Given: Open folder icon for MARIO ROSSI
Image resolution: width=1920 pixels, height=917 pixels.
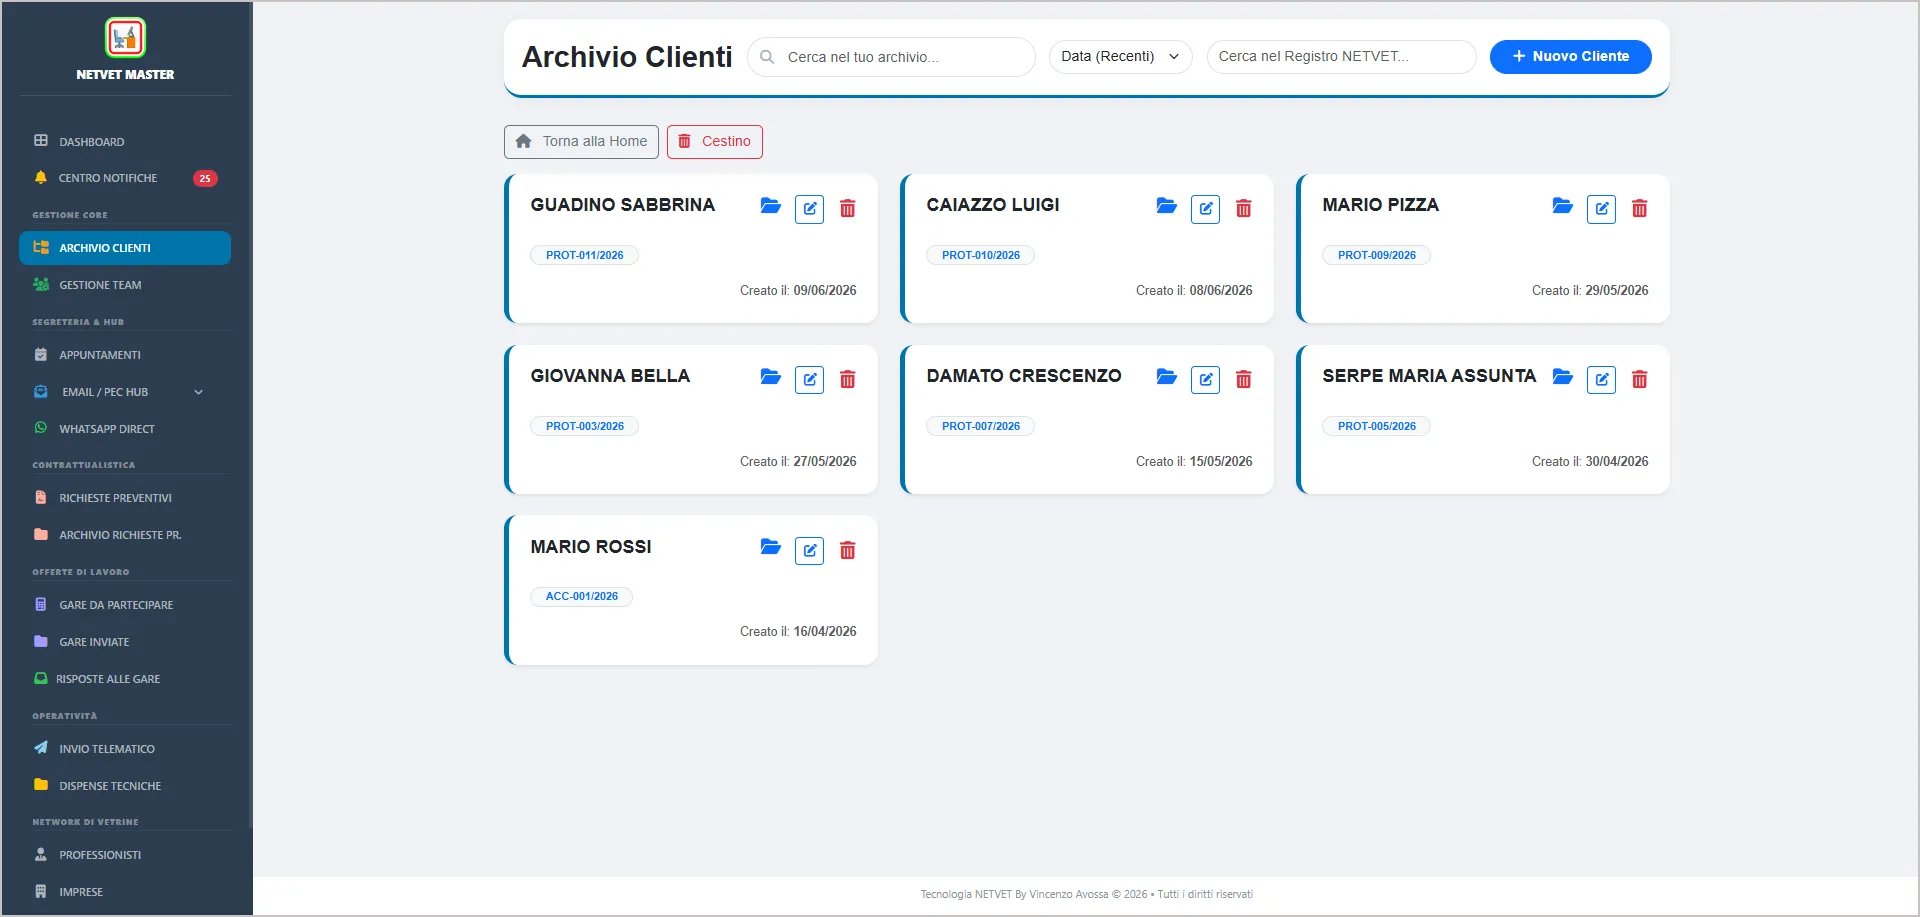Looking at the screenshot, I should coord(770,547).
